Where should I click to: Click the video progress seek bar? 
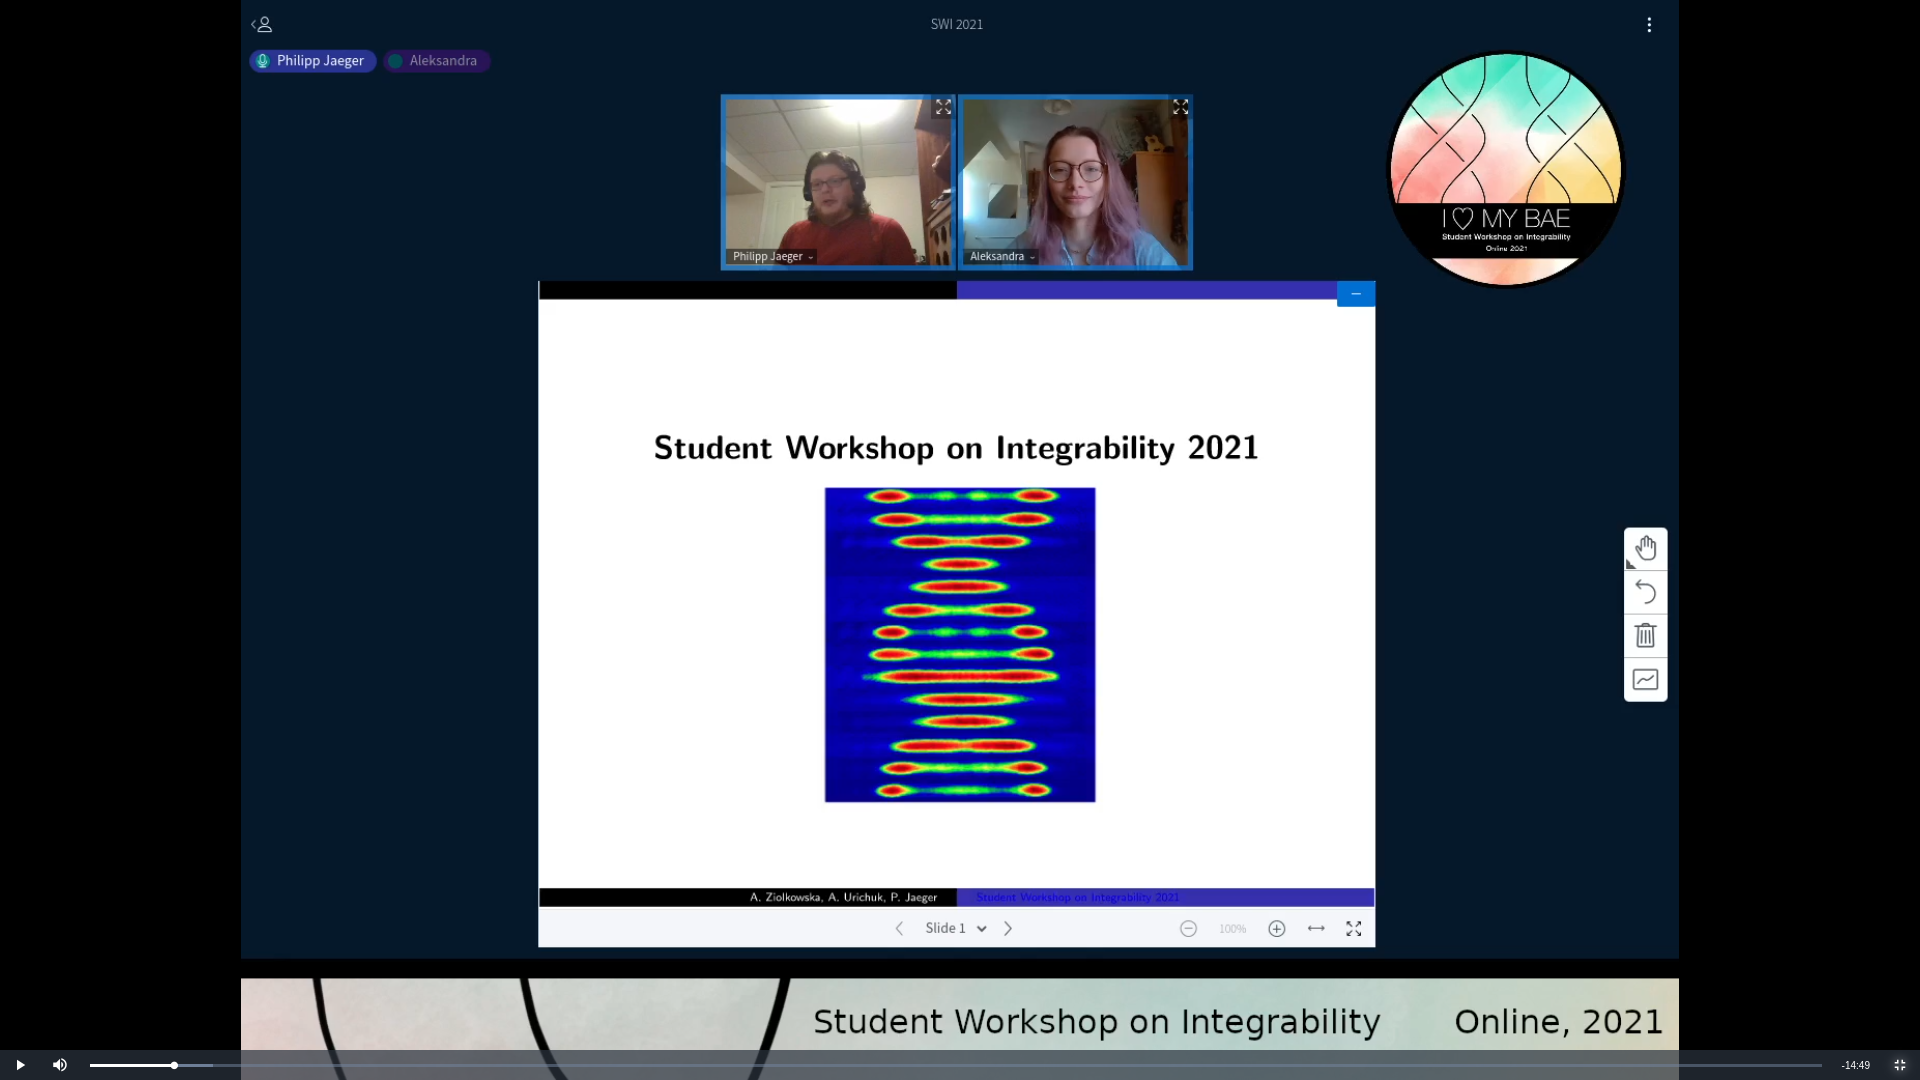[955, 1065]
